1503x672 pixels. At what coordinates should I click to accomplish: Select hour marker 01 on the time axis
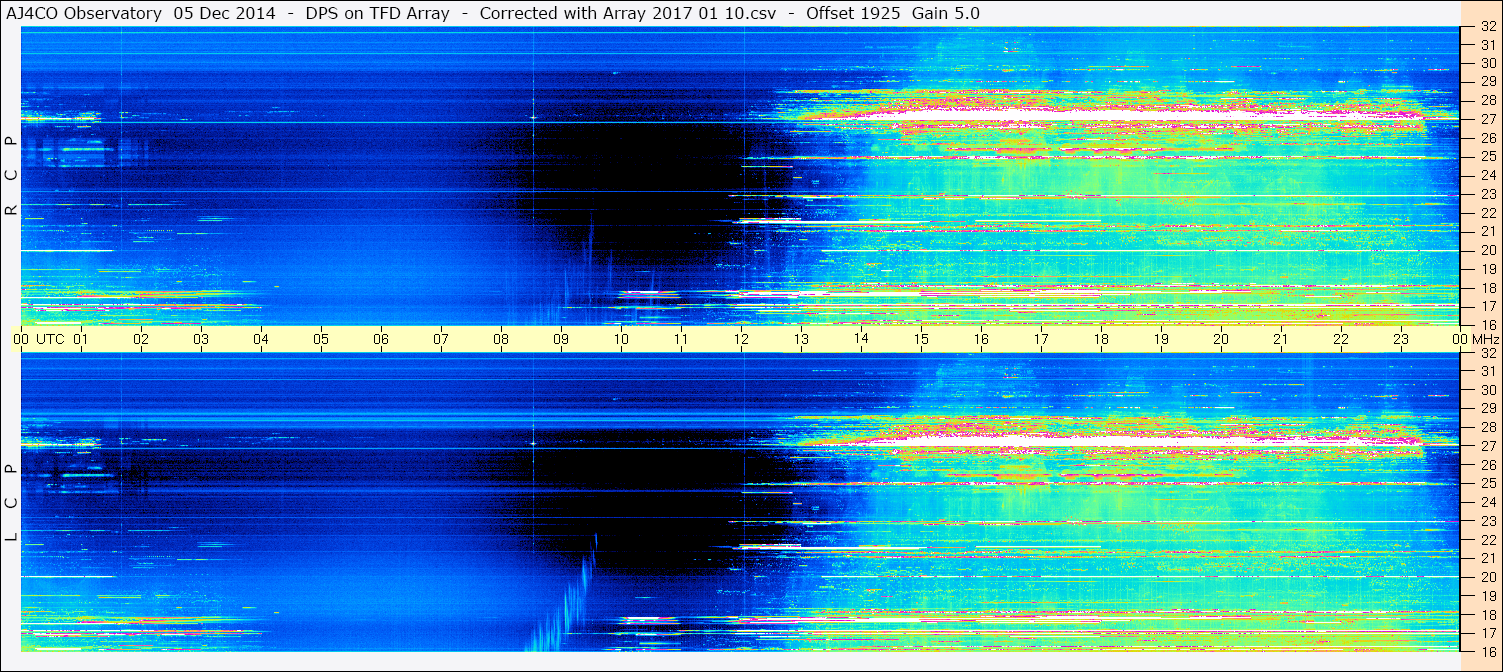81,339
